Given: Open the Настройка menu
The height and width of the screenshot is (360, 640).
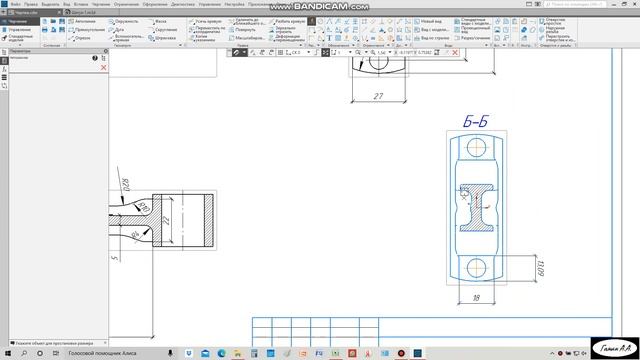Looking at the screenshot, I should (234, 4).
